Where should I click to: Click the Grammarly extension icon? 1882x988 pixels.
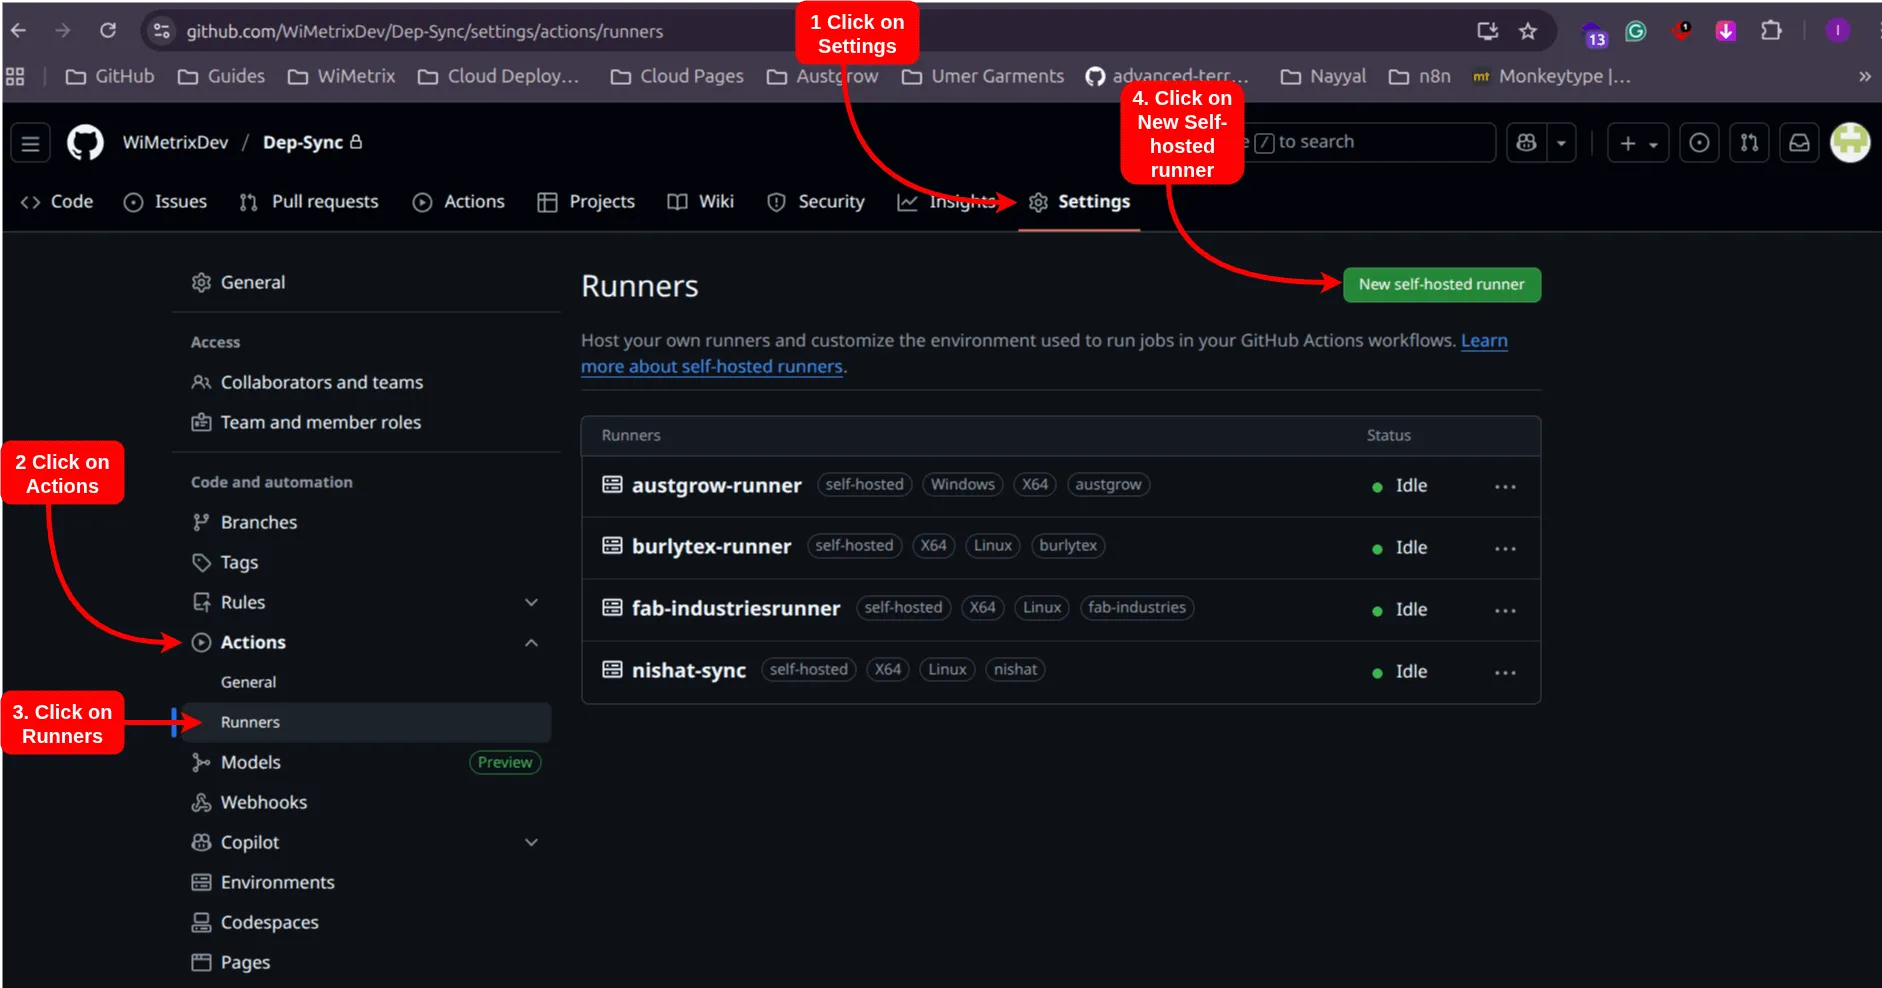(1636, 30)
